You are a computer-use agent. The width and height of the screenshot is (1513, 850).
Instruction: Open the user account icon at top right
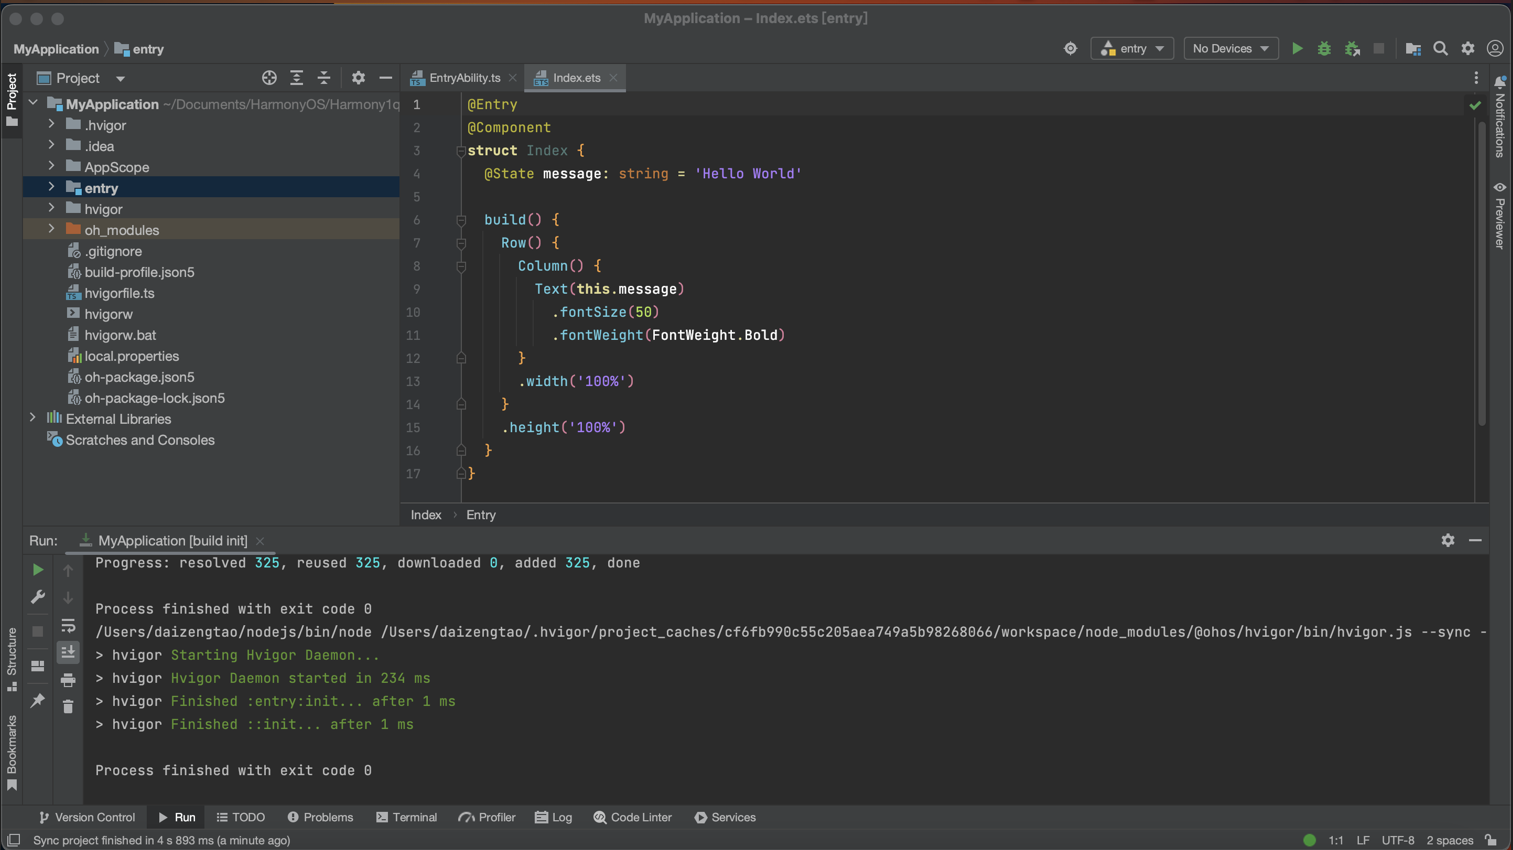tap(1495, 48)
